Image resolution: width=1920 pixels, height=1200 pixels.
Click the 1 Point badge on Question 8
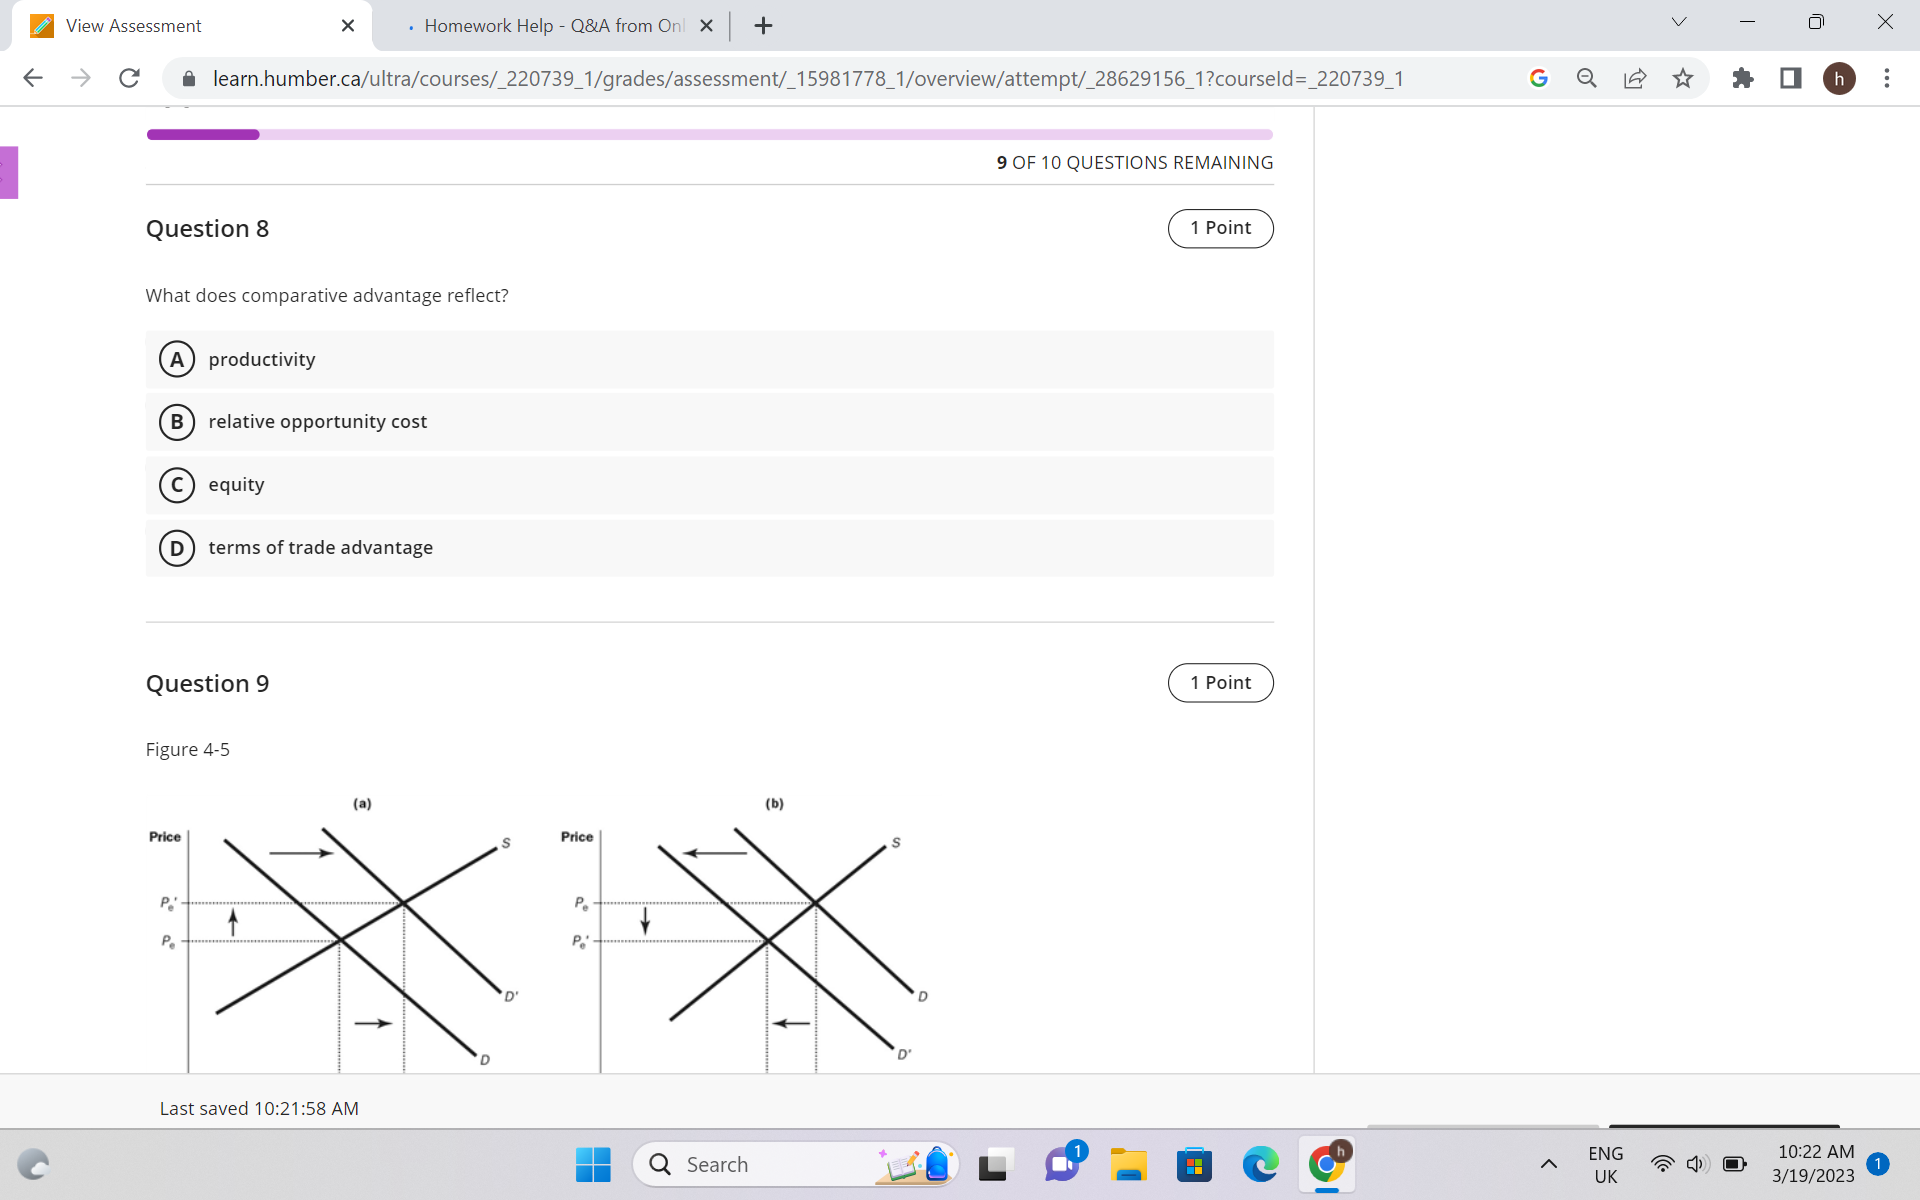tap(1220, 228)
